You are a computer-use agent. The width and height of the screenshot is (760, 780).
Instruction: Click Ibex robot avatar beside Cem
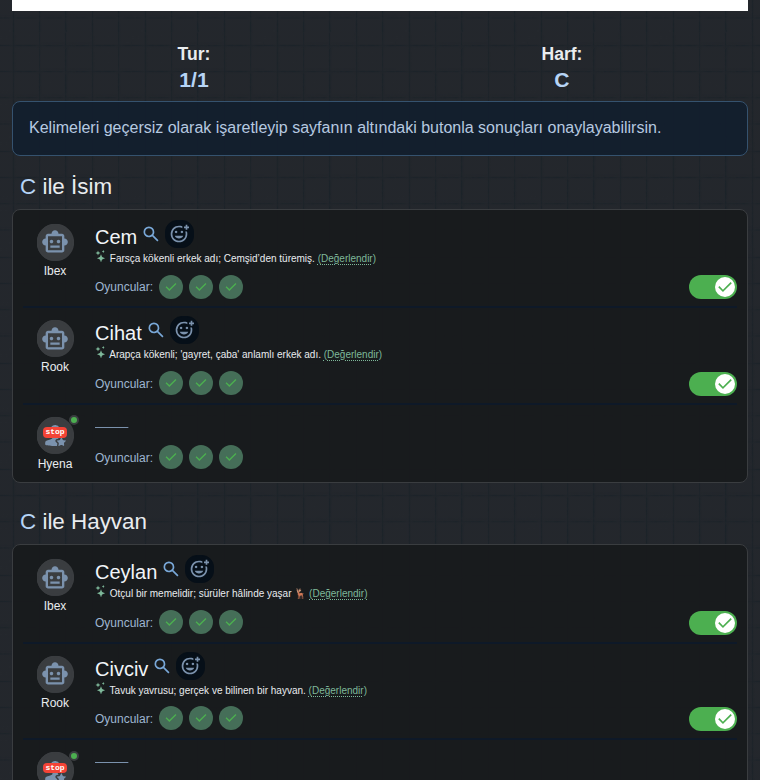coord(55,242)
